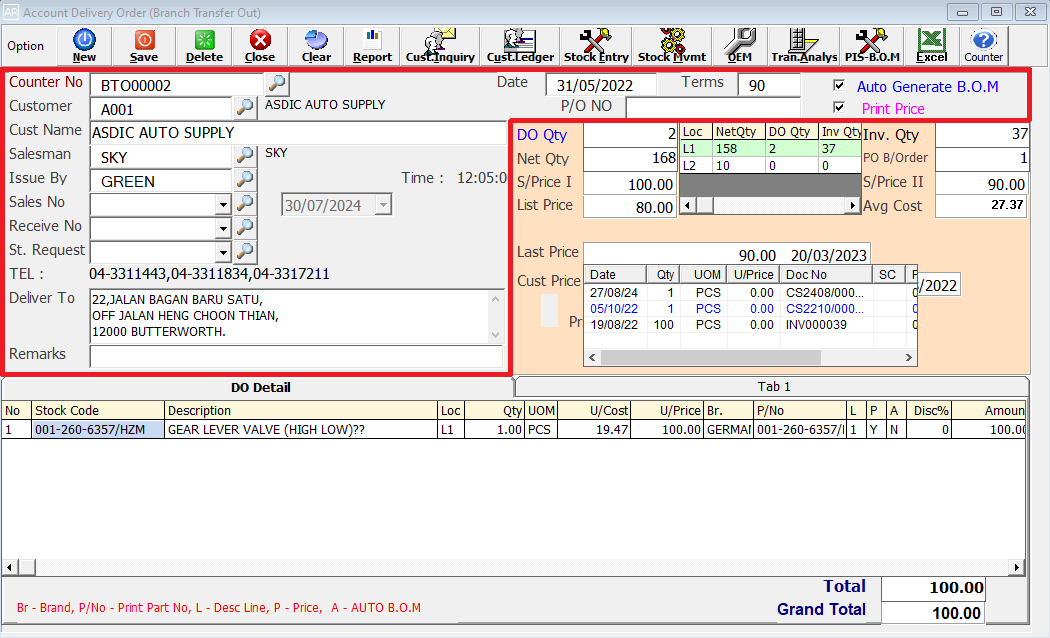Toggle the Auto Generate B.O.M checkbox

(x=838, y=85)
